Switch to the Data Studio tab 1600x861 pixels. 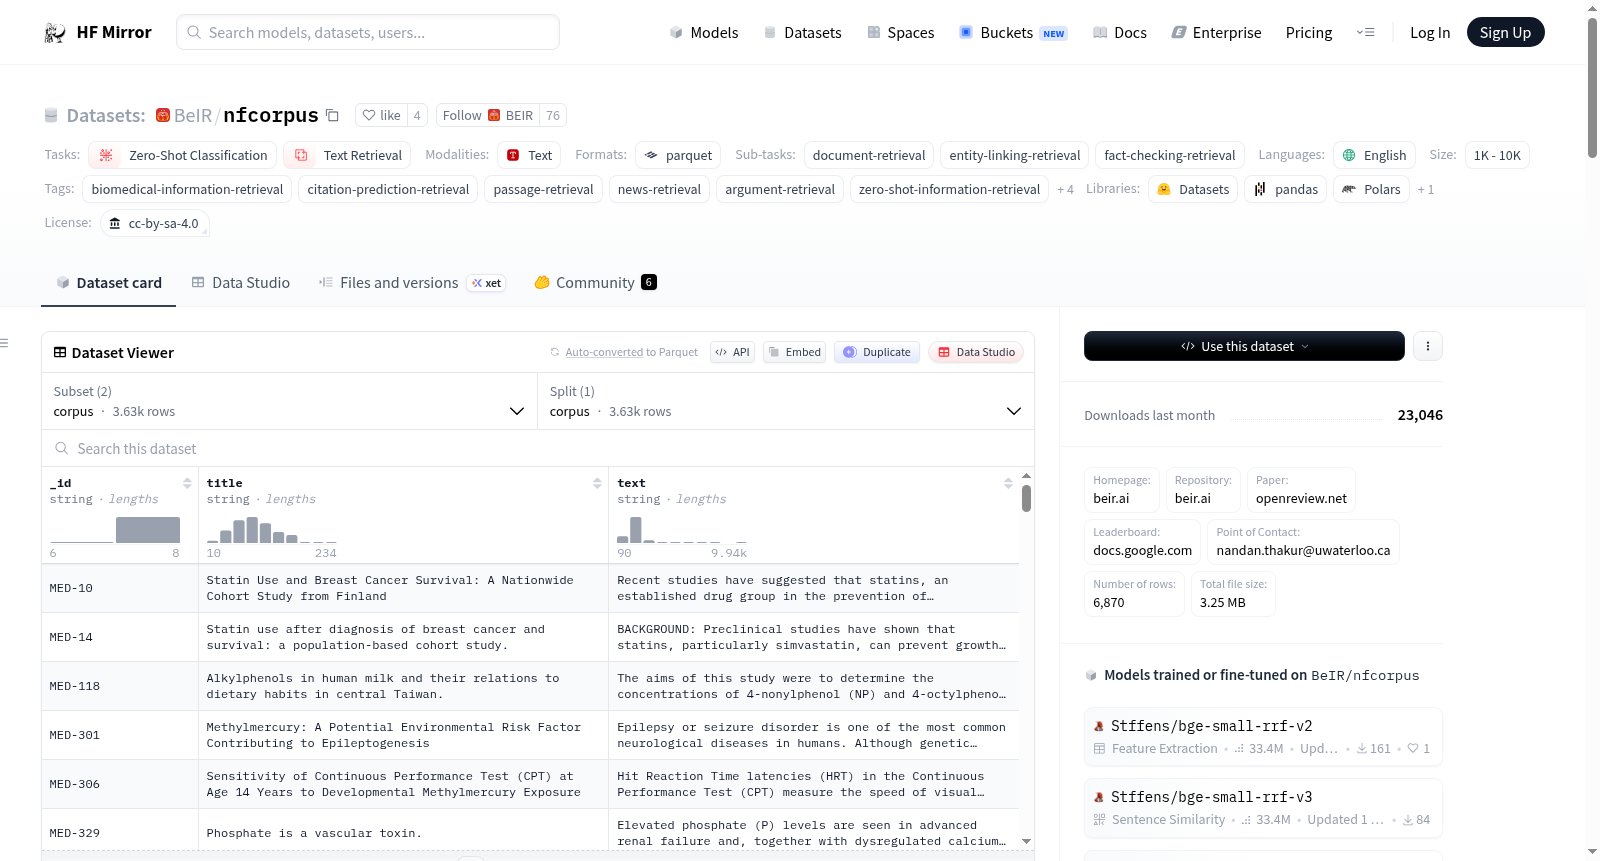pos(241,283)
